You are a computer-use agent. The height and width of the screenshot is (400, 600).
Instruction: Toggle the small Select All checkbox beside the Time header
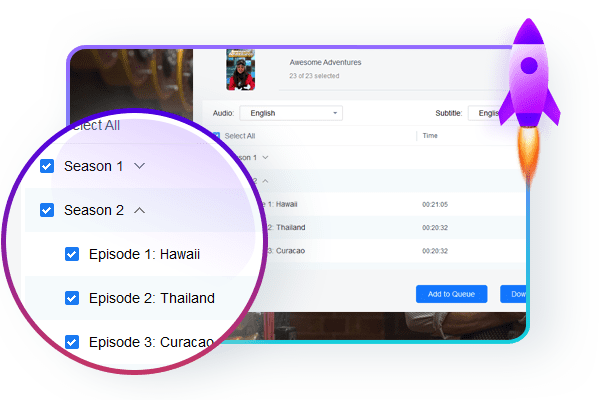point(217,136)
